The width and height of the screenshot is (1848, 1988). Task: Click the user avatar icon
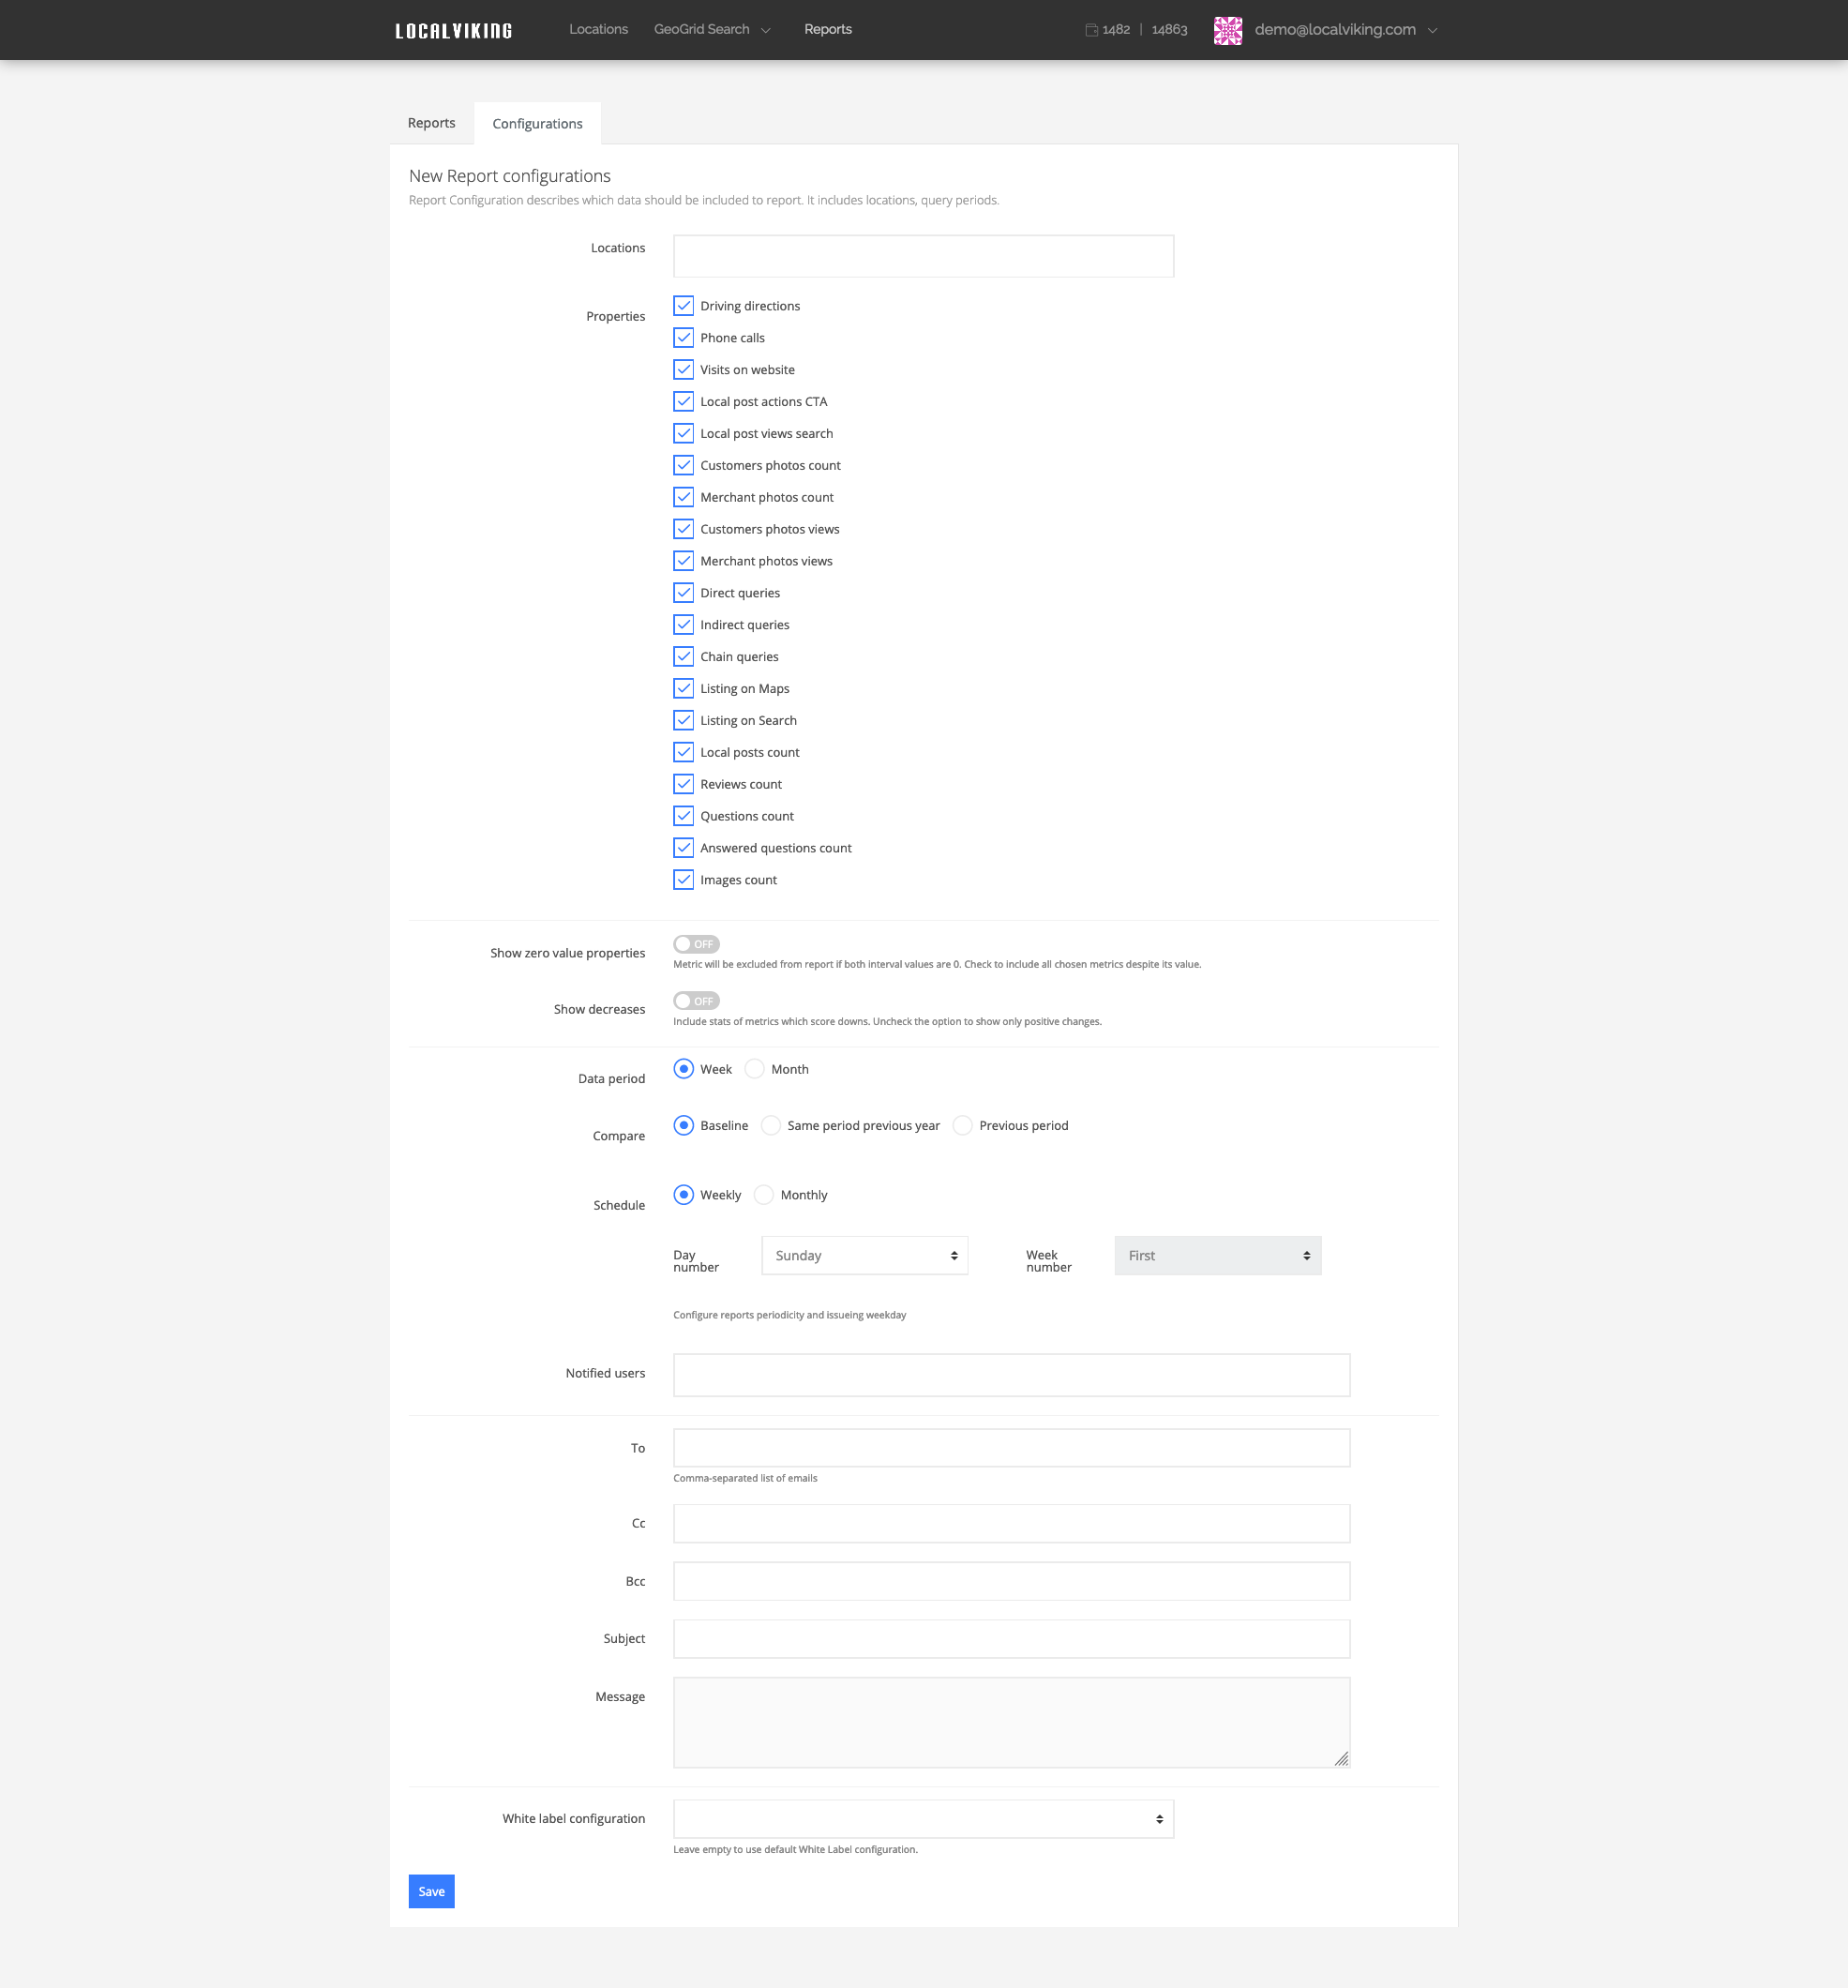click(x=1227, y=30)
